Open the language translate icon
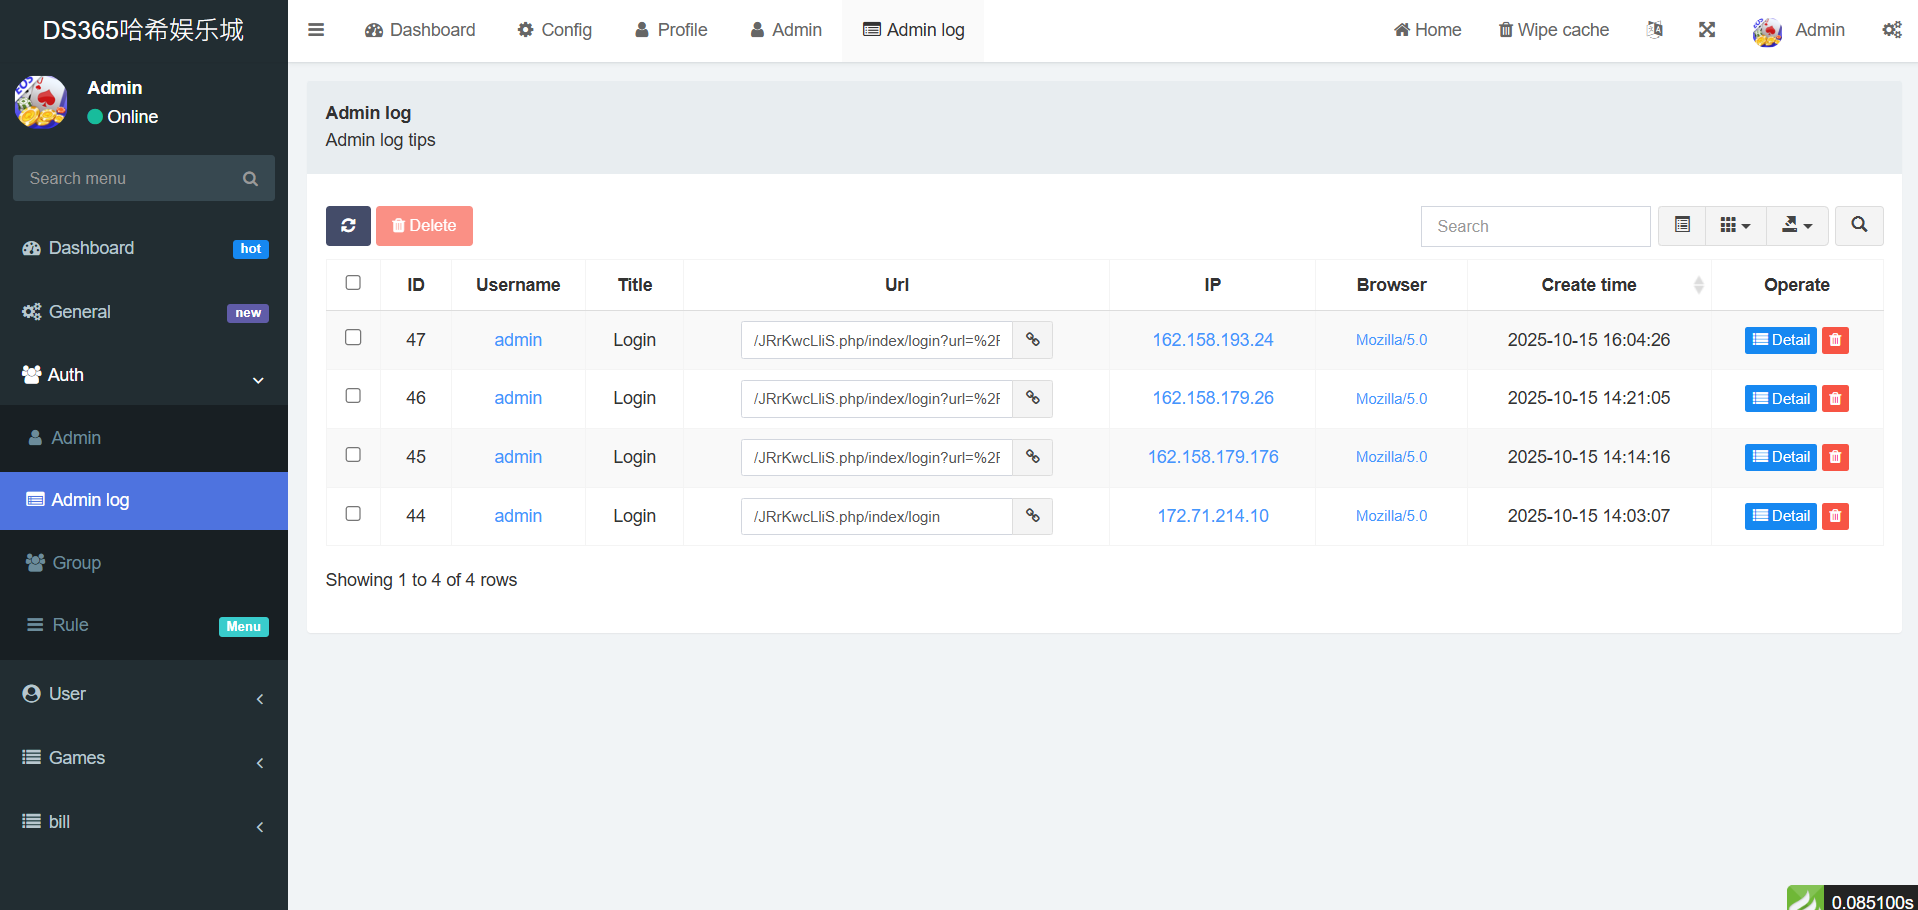Screen dimensions: 1918x910 [x=1655, y=30]
